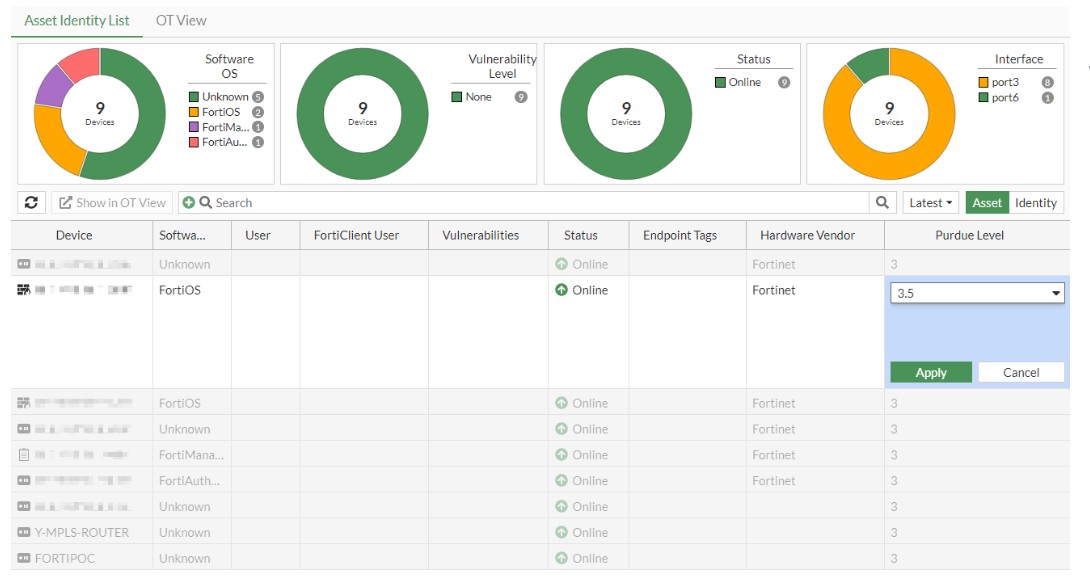Toggle to Identity view
1090x580 pixels.
1036,203
